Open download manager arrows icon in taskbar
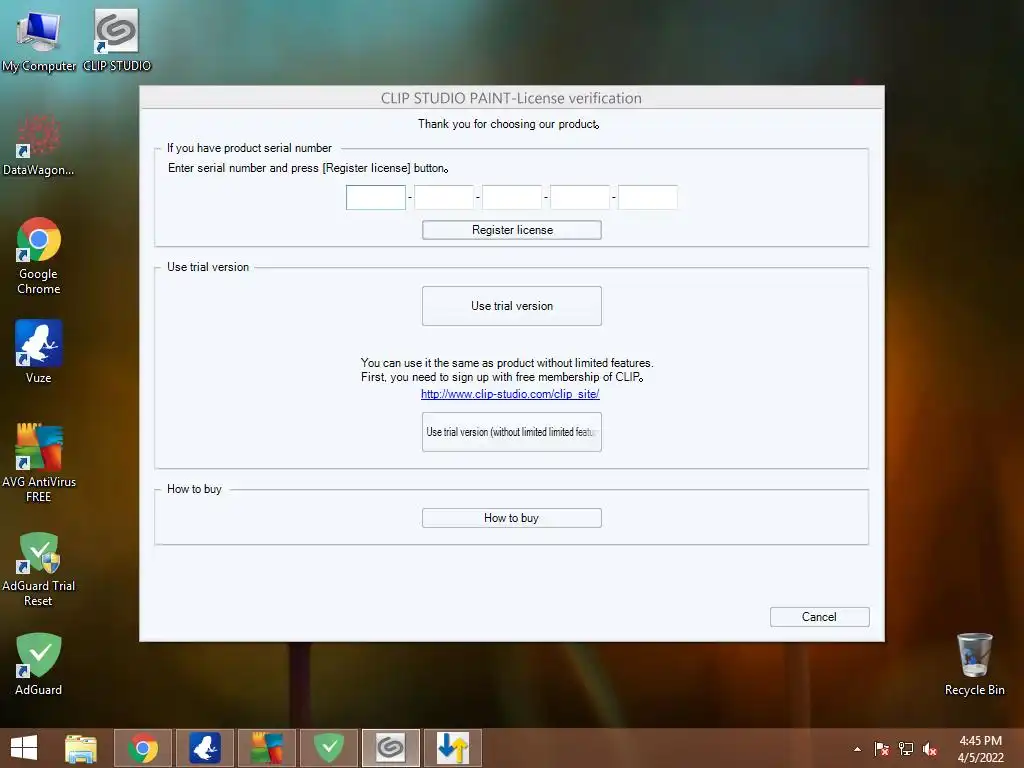This screenshot has height=768, width=1024. tap(453, 748)
